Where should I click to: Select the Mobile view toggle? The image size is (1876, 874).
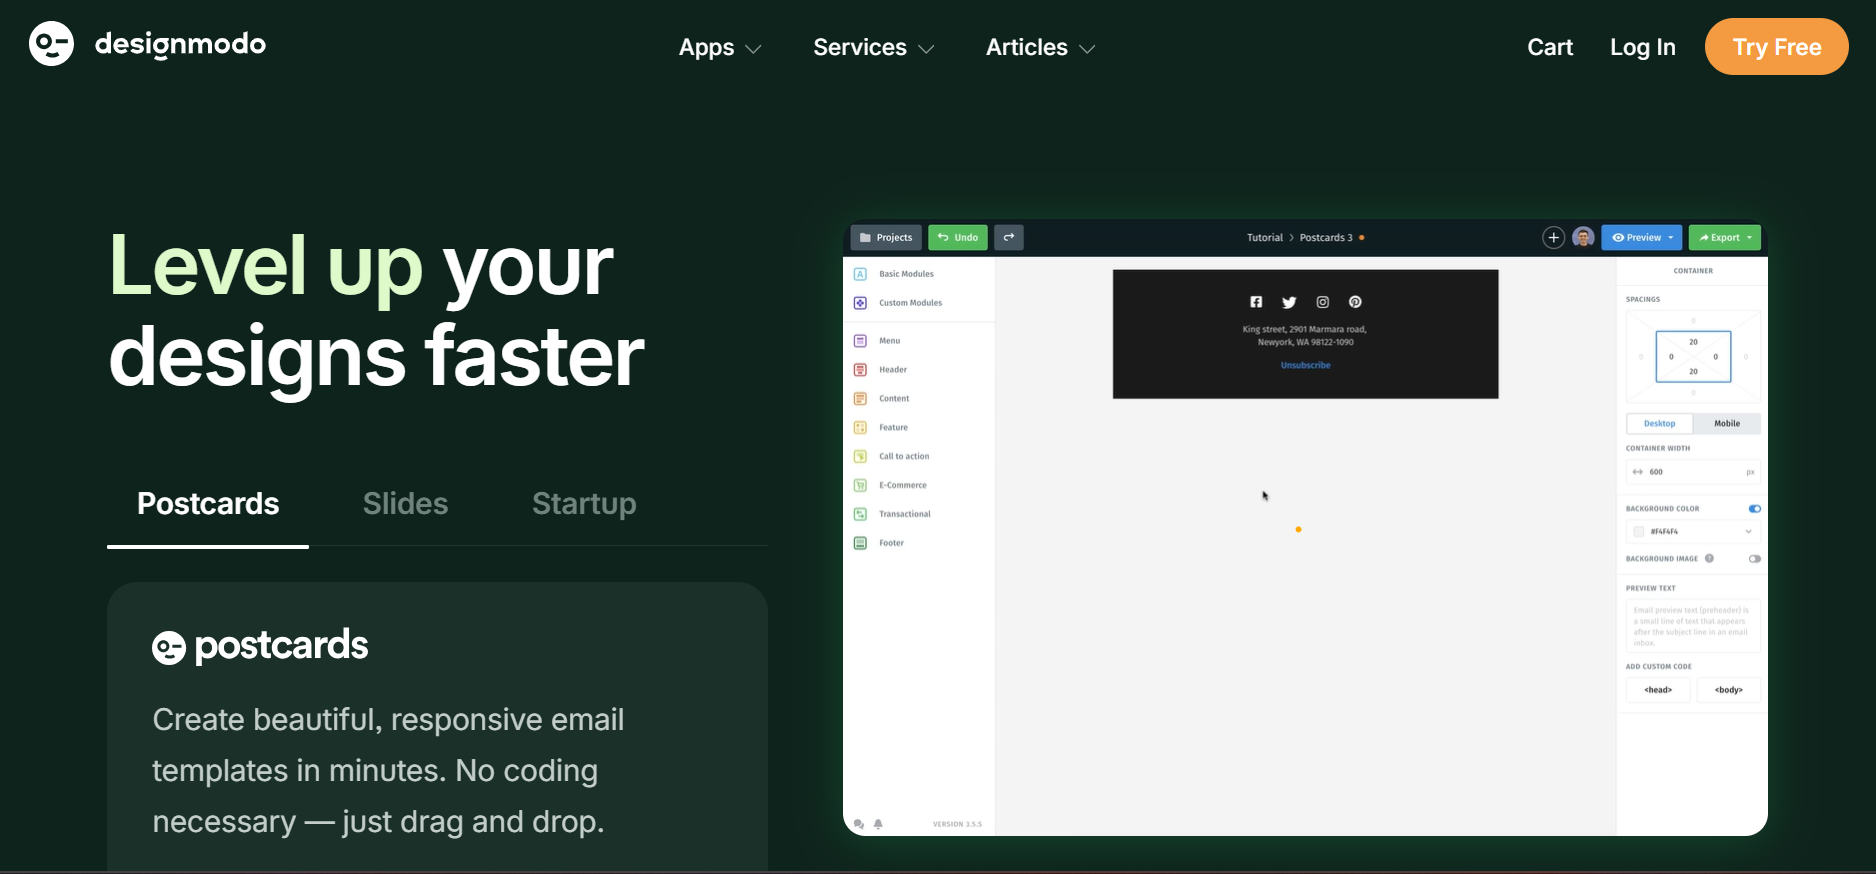(1727, 424)
